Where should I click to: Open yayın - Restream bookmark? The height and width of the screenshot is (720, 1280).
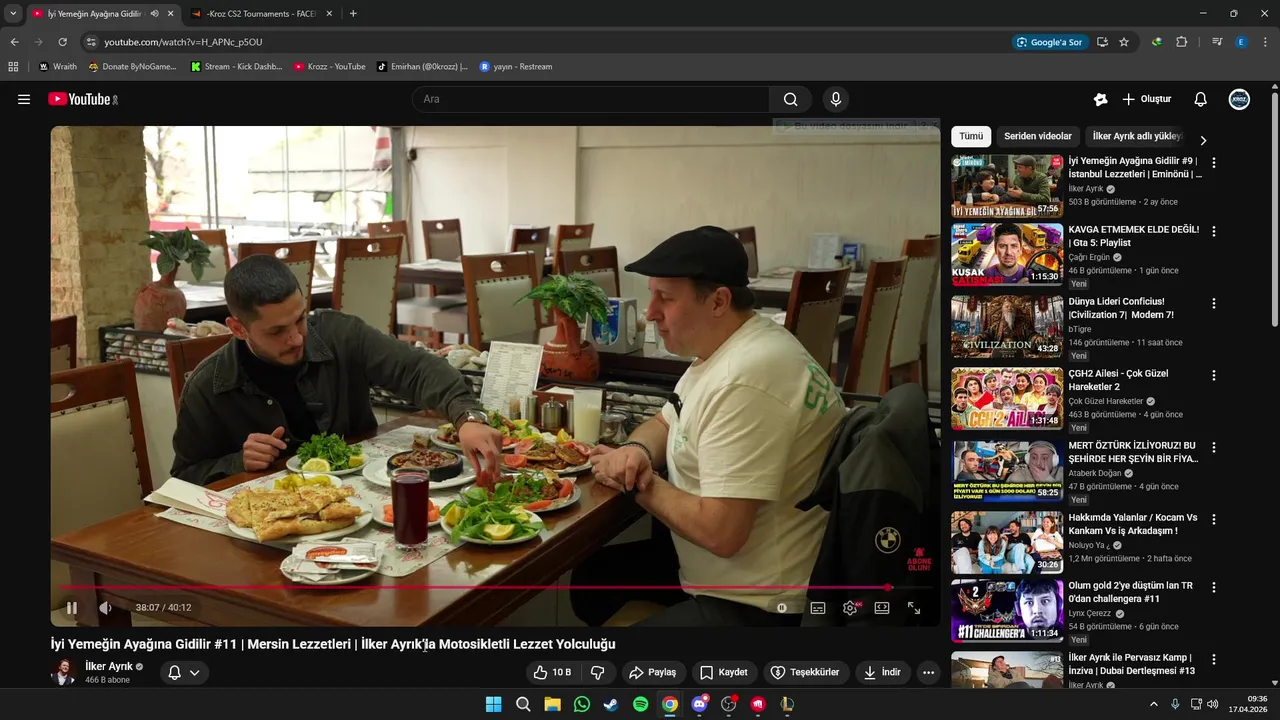[516, 67]
